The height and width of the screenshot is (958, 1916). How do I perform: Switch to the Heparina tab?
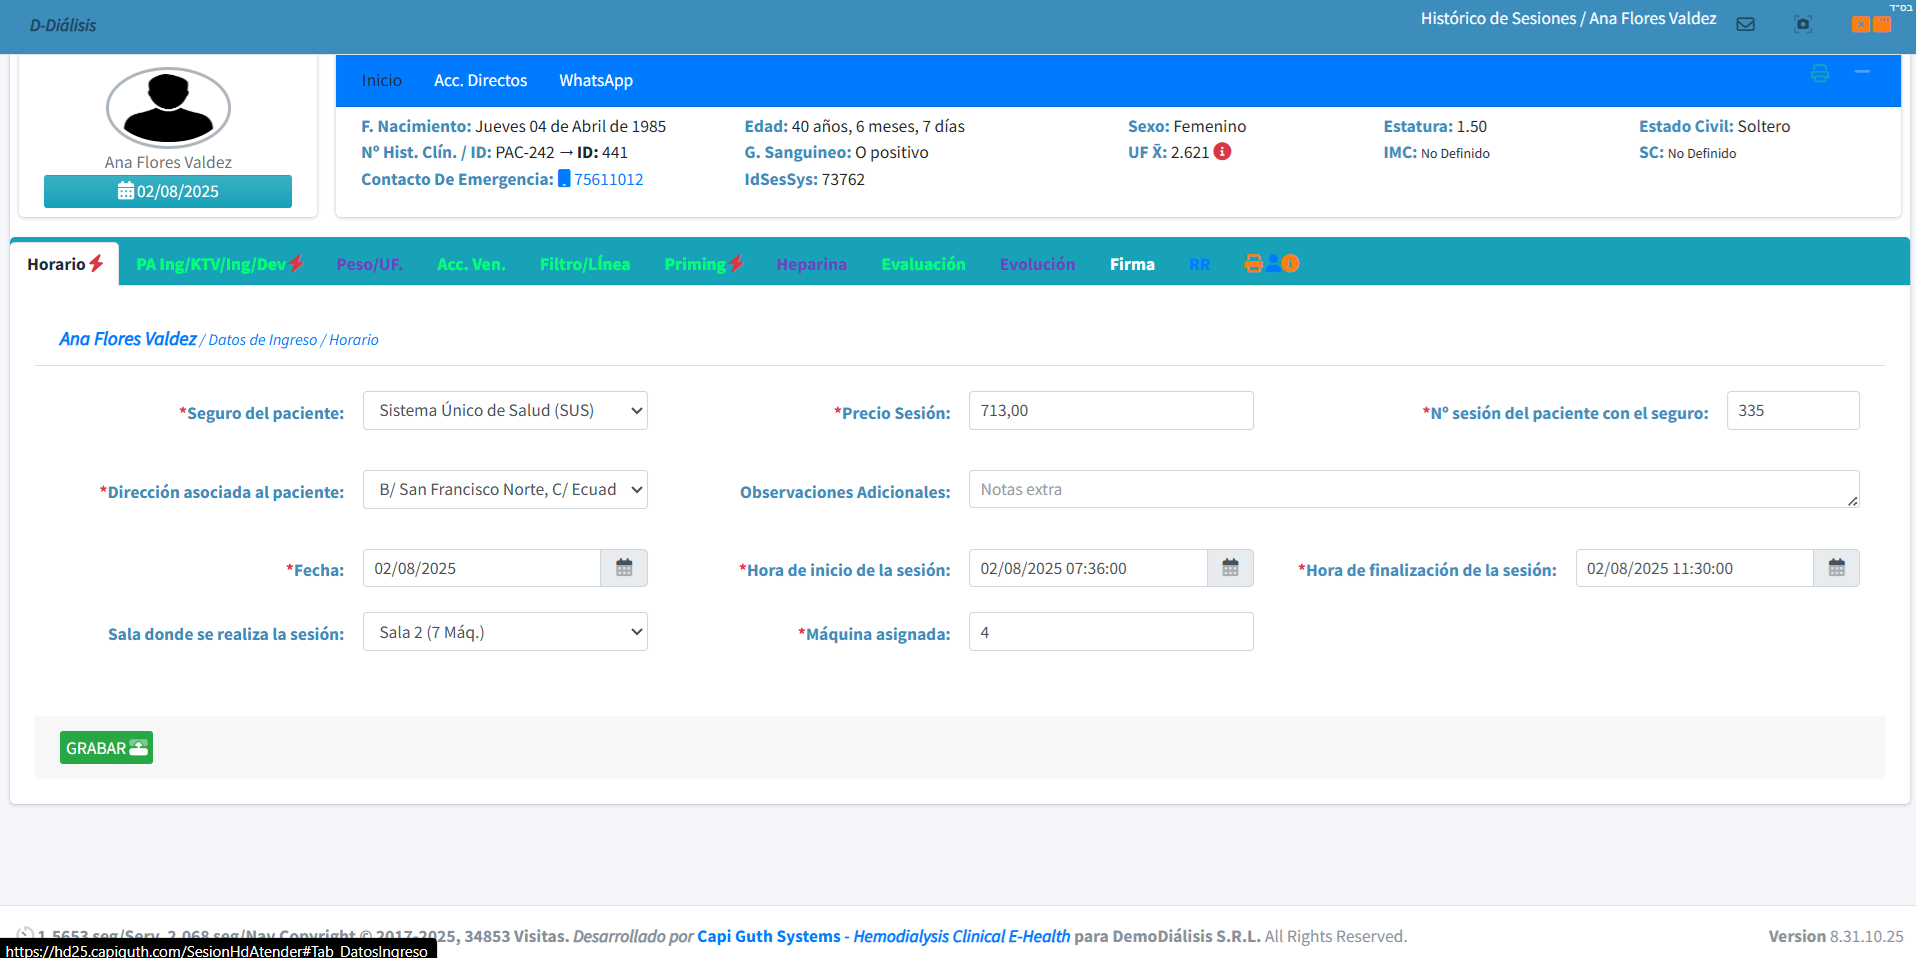(x=811, y=263)
